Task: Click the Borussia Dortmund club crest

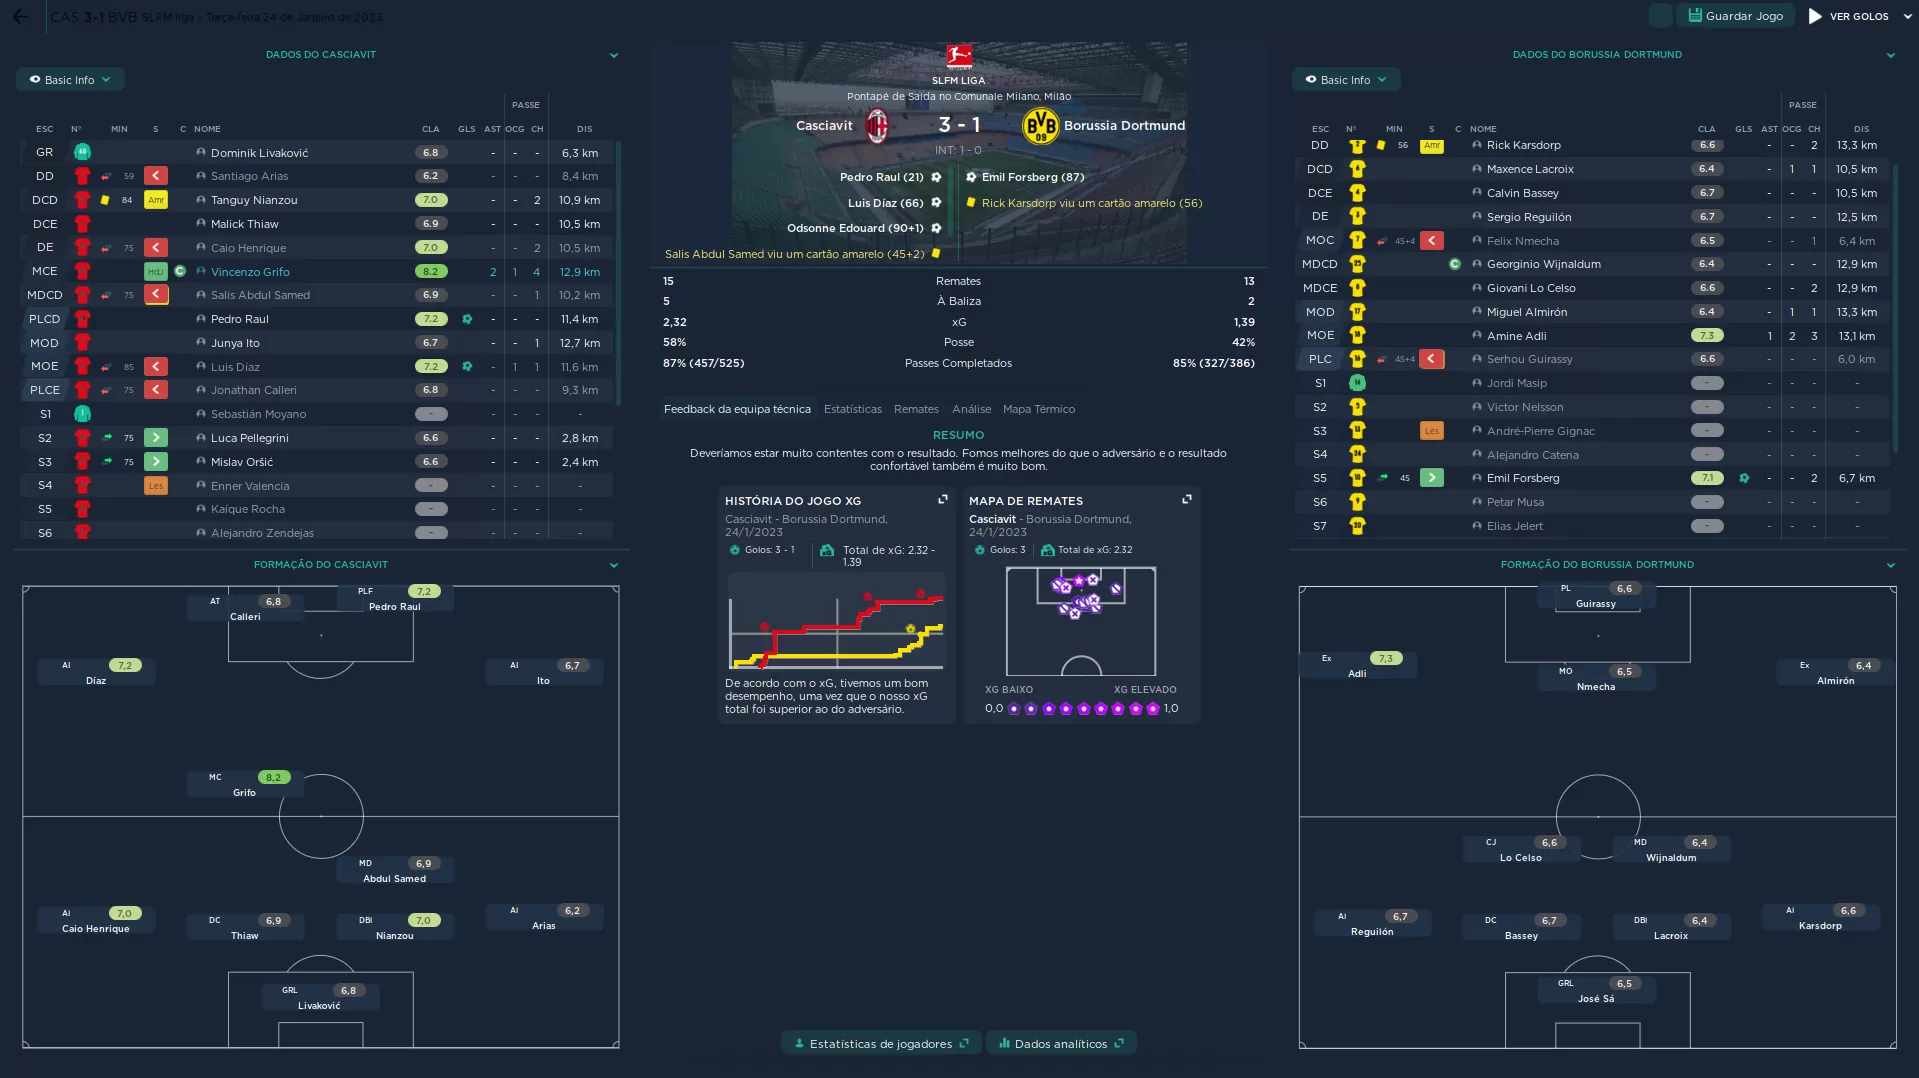Action: (1040, 126)
